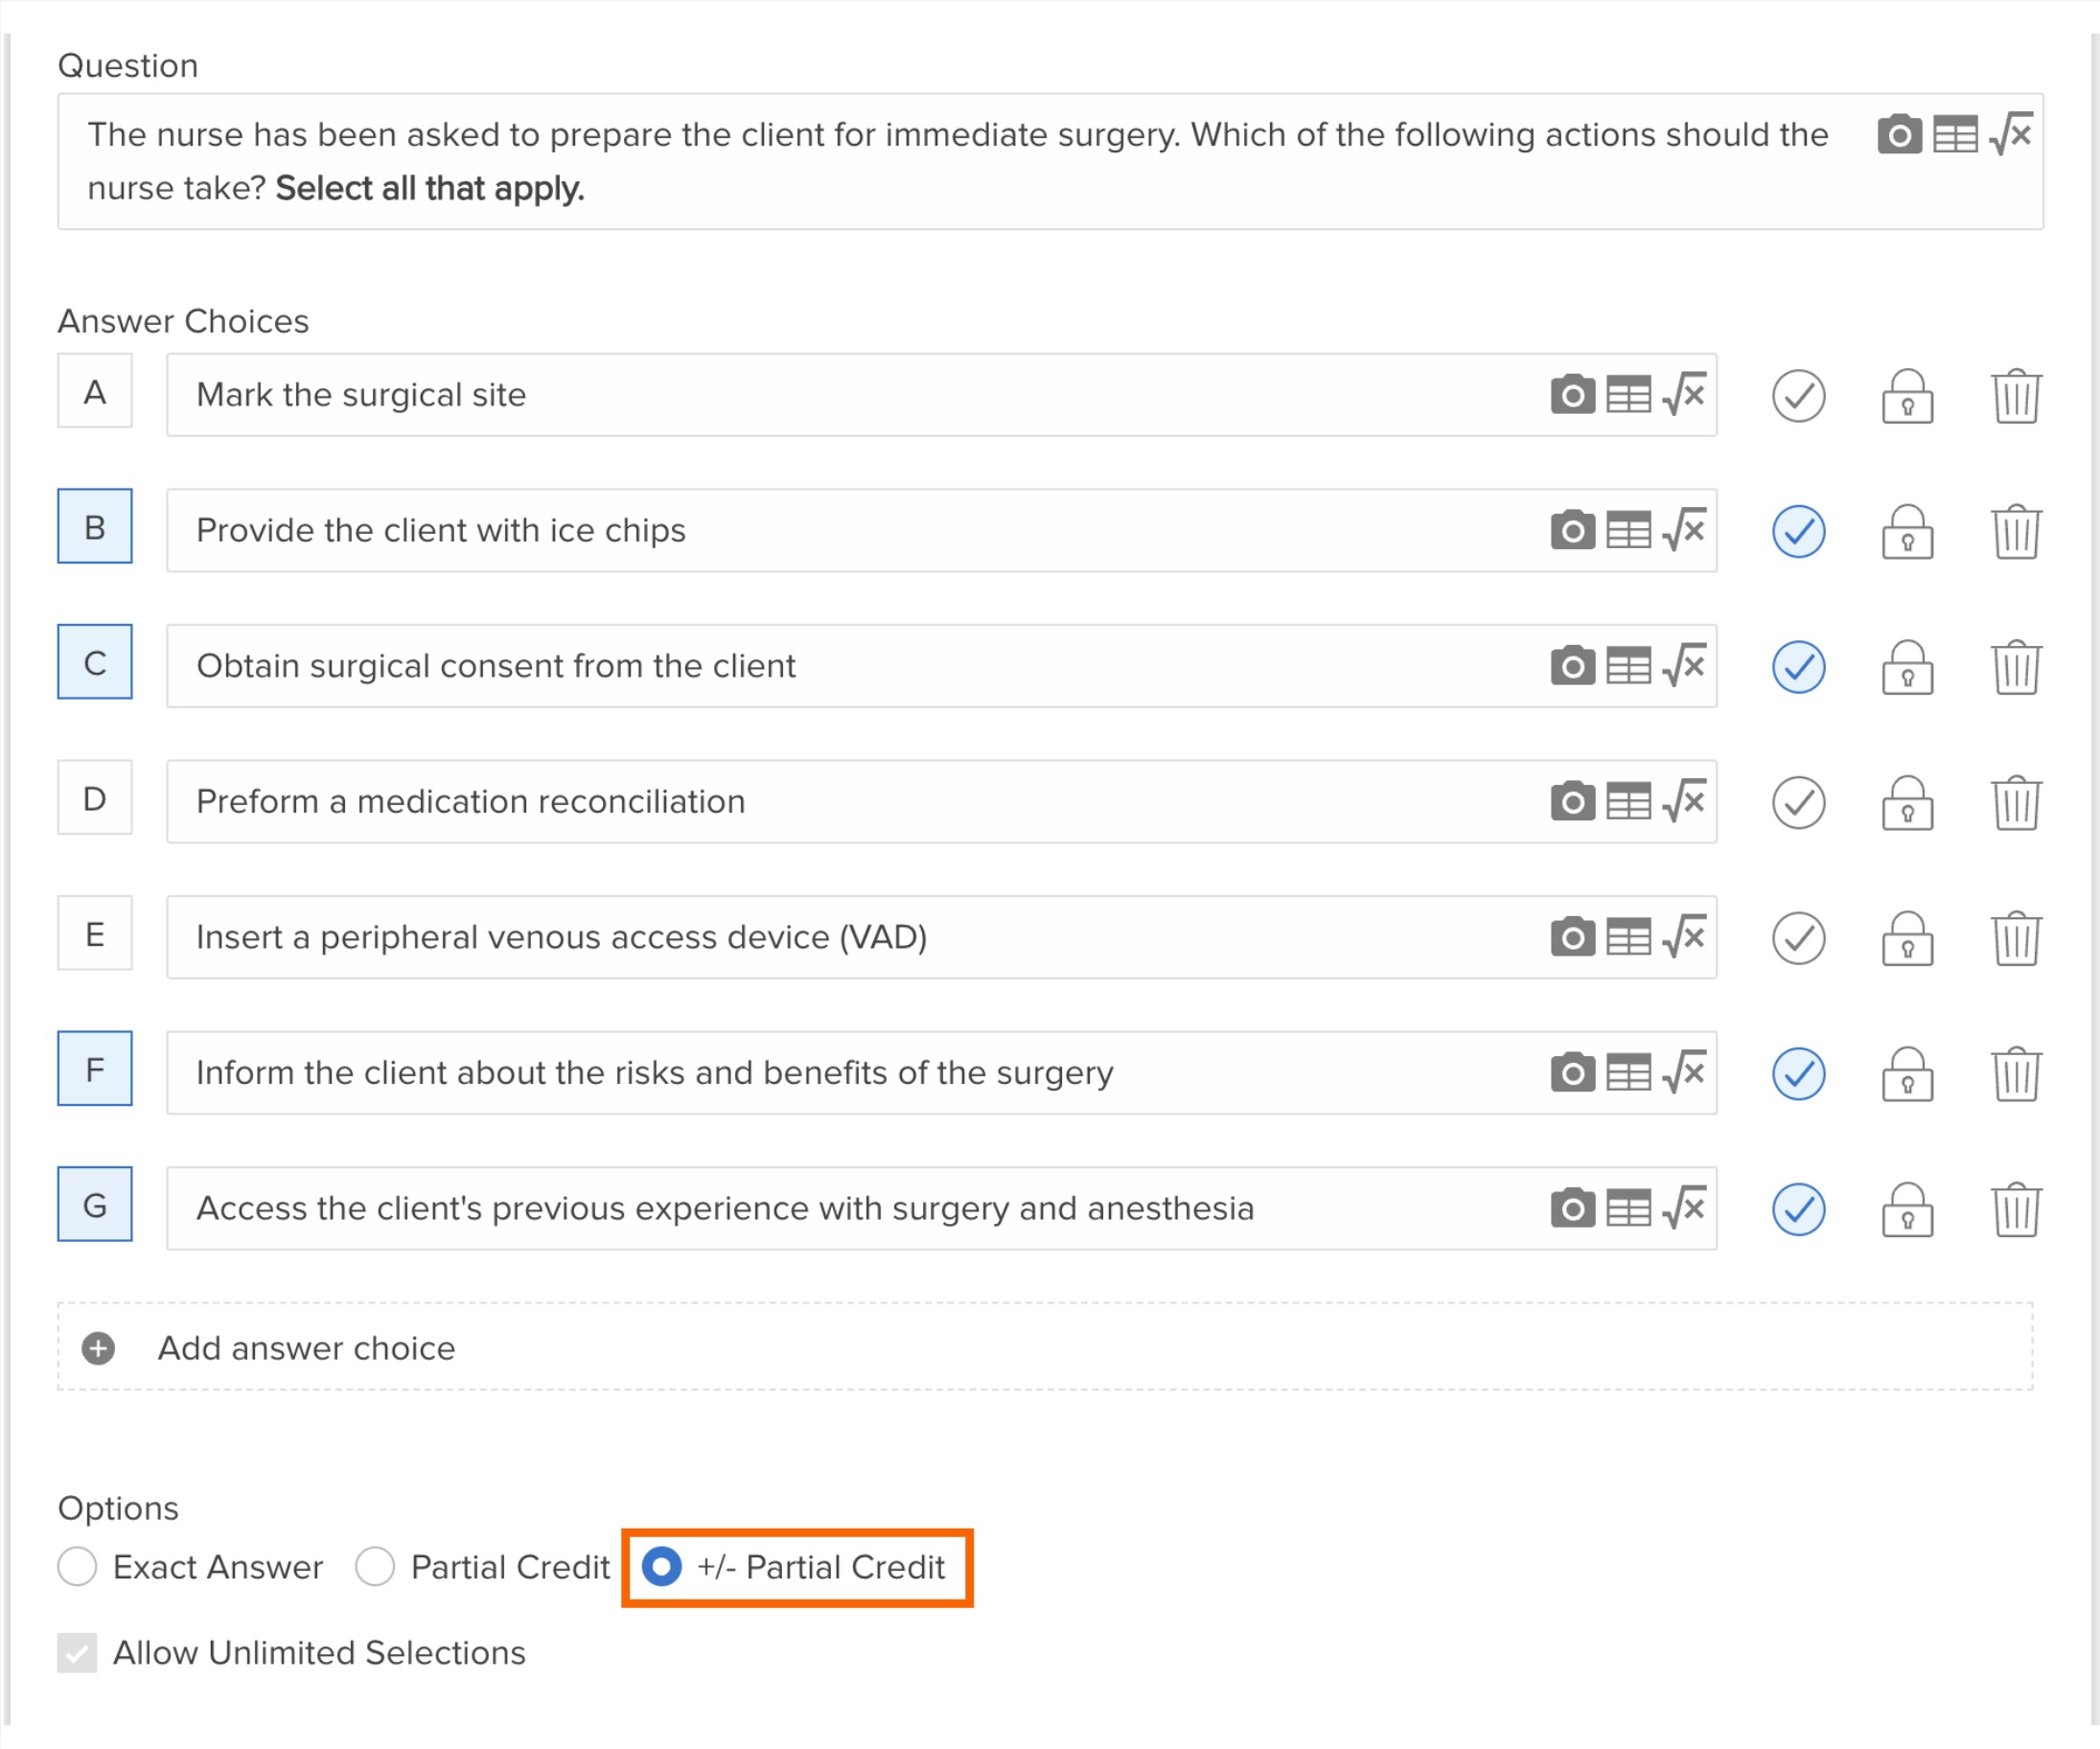Open the table tool for choice F
This screenshot has width=2100, height=1749.
1628,1073
